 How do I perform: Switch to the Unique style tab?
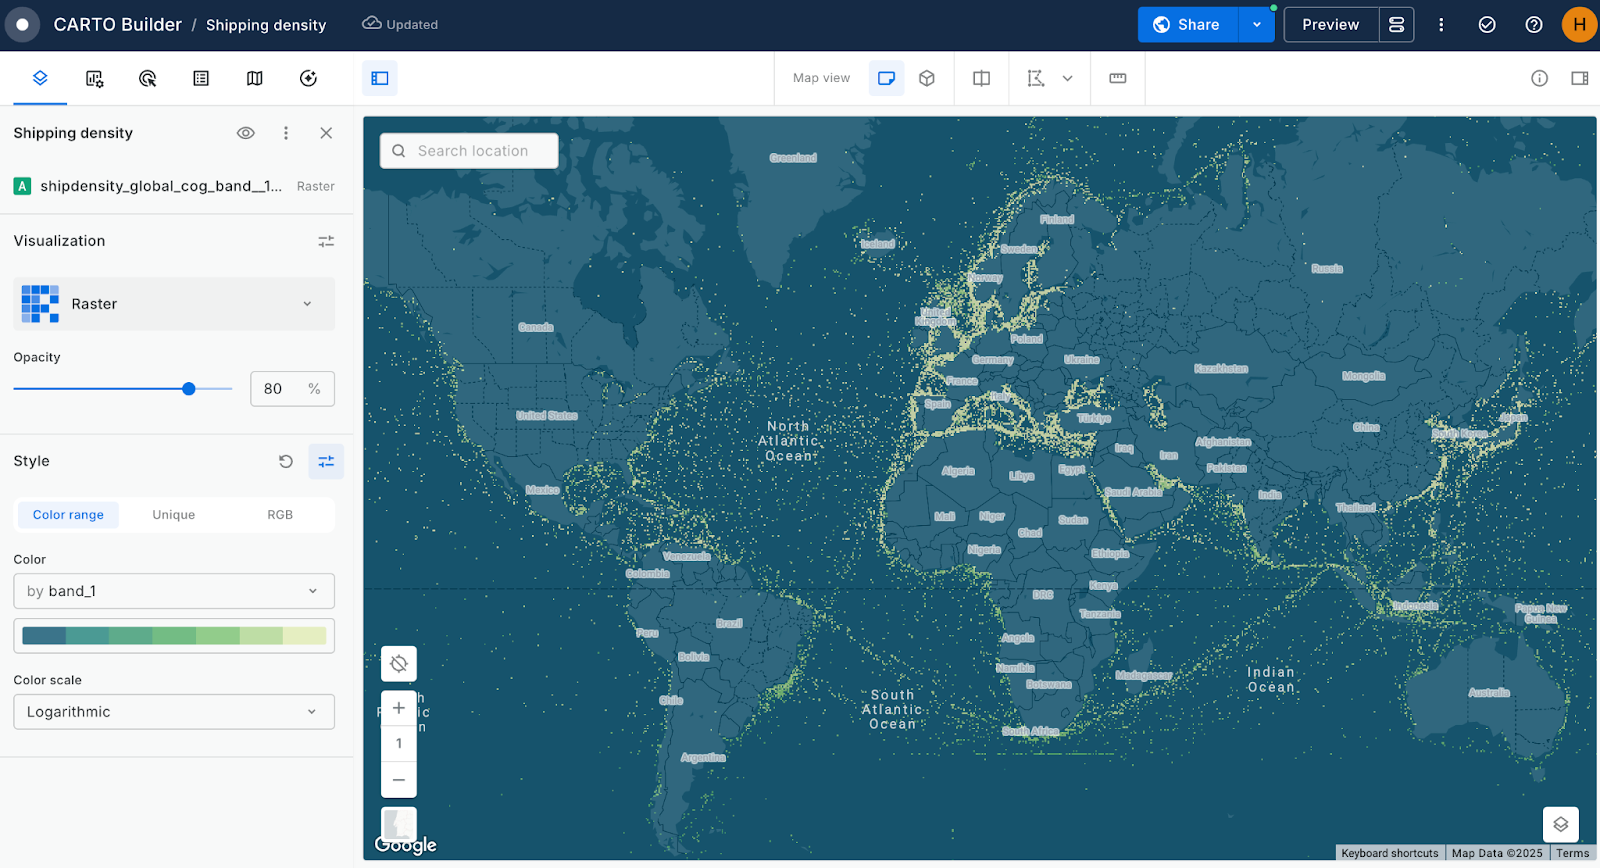point(174,515)
